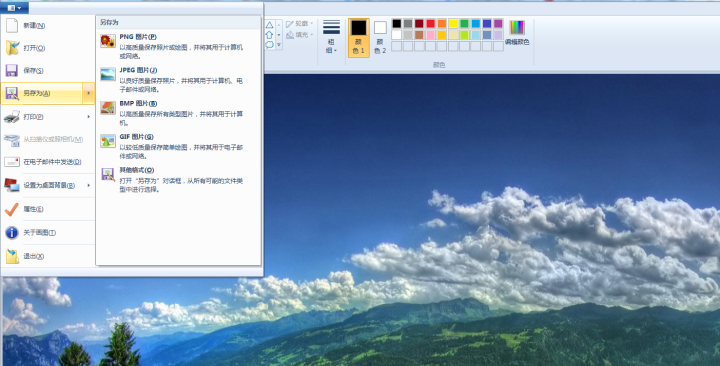Pick the indigo palette swatch
Screen dimensions: 720x366
487,23
